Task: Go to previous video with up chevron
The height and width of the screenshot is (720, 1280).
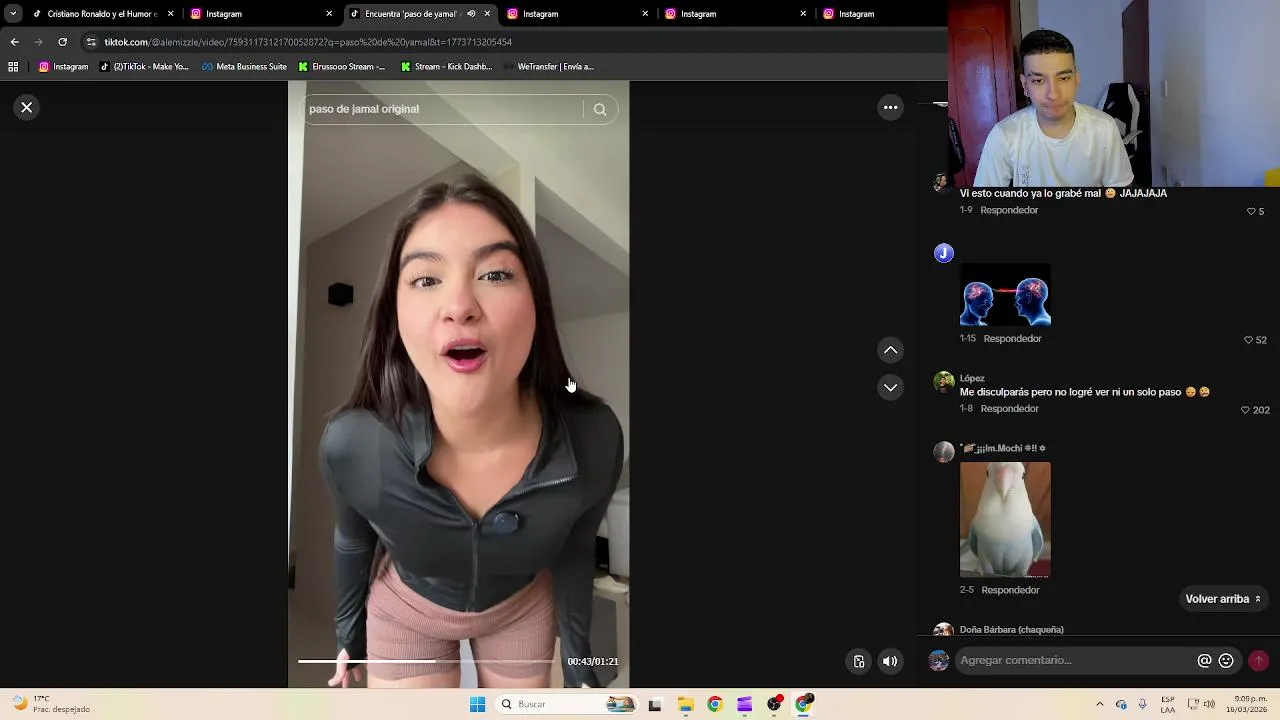Action: pyautogui.click(x=890, y=350)
